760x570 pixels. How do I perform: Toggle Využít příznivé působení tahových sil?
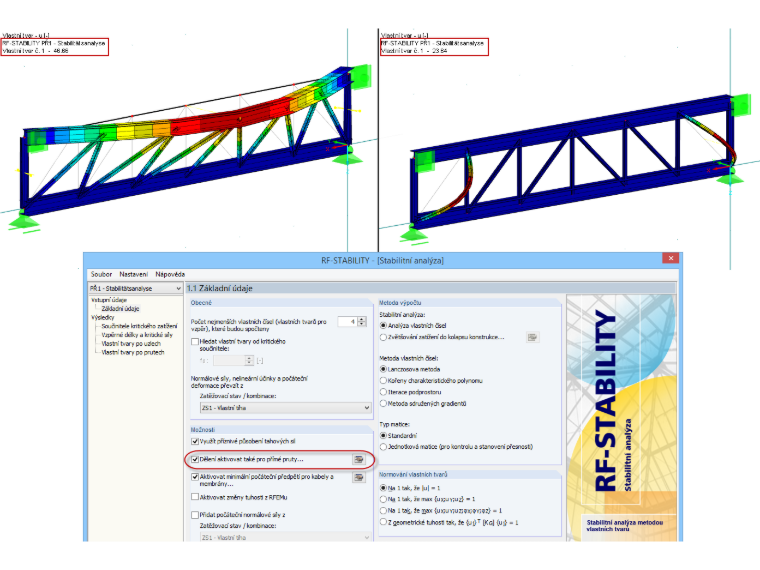tap(195, 442)
